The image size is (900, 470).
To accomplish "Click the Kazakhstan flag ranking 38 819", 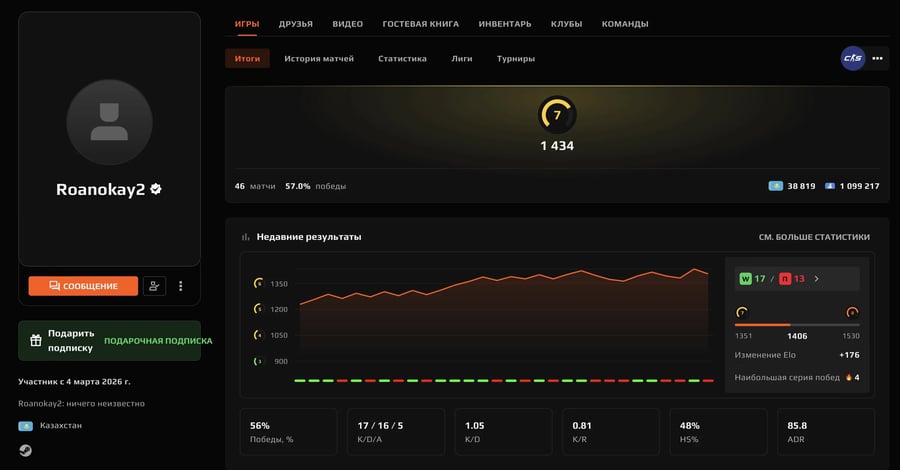I will coord(775,186).
